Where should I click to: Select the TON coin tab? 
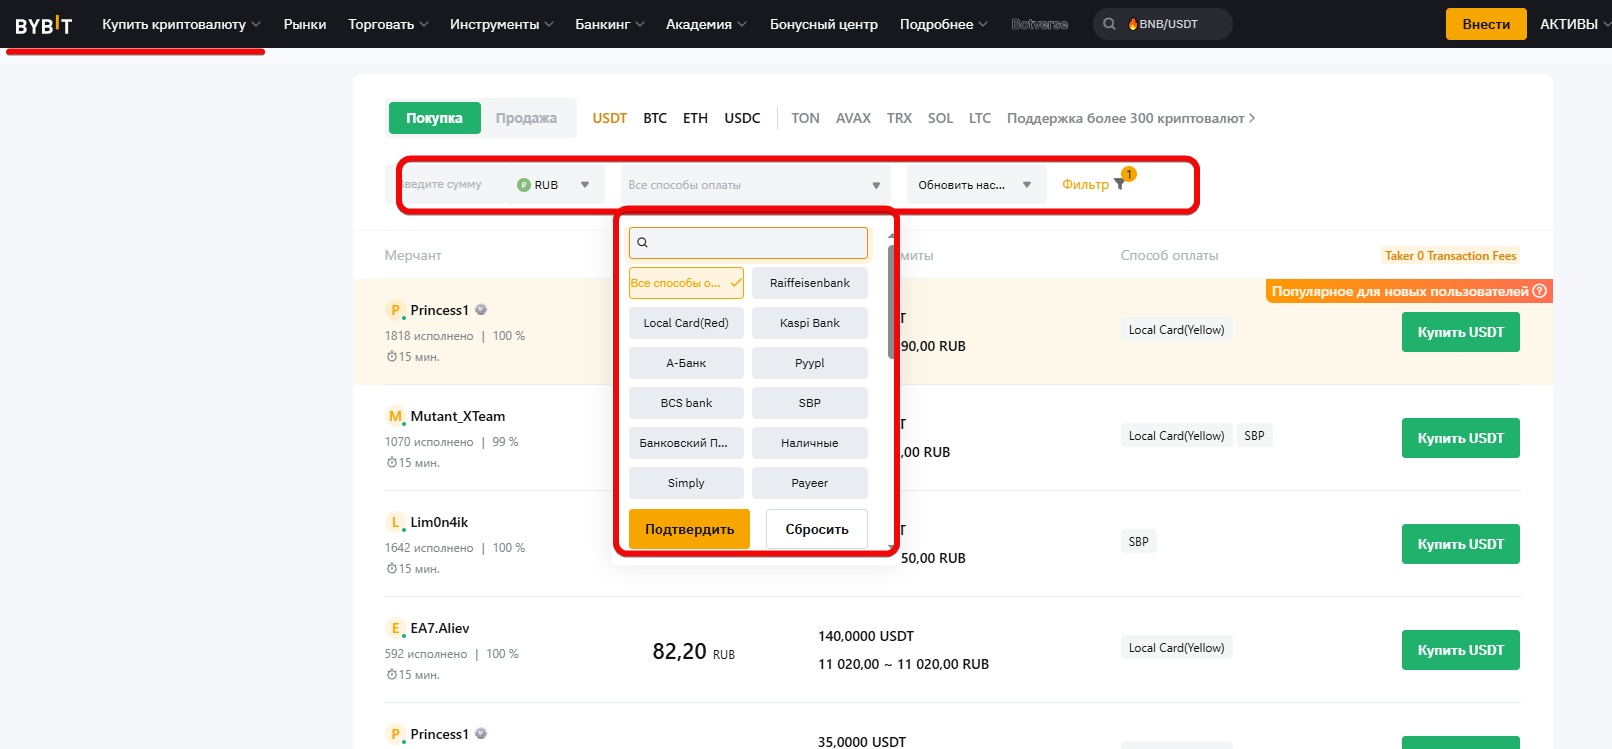805,118
